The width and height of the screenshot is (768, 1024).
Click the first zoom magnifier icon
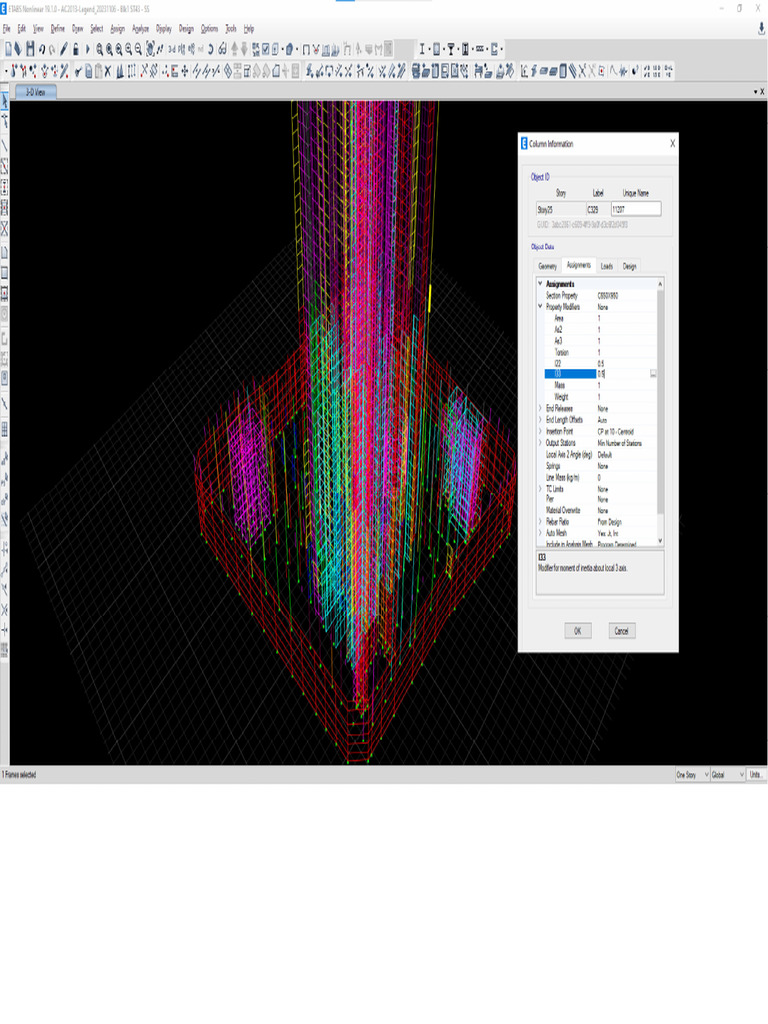(x=100, y=48)
